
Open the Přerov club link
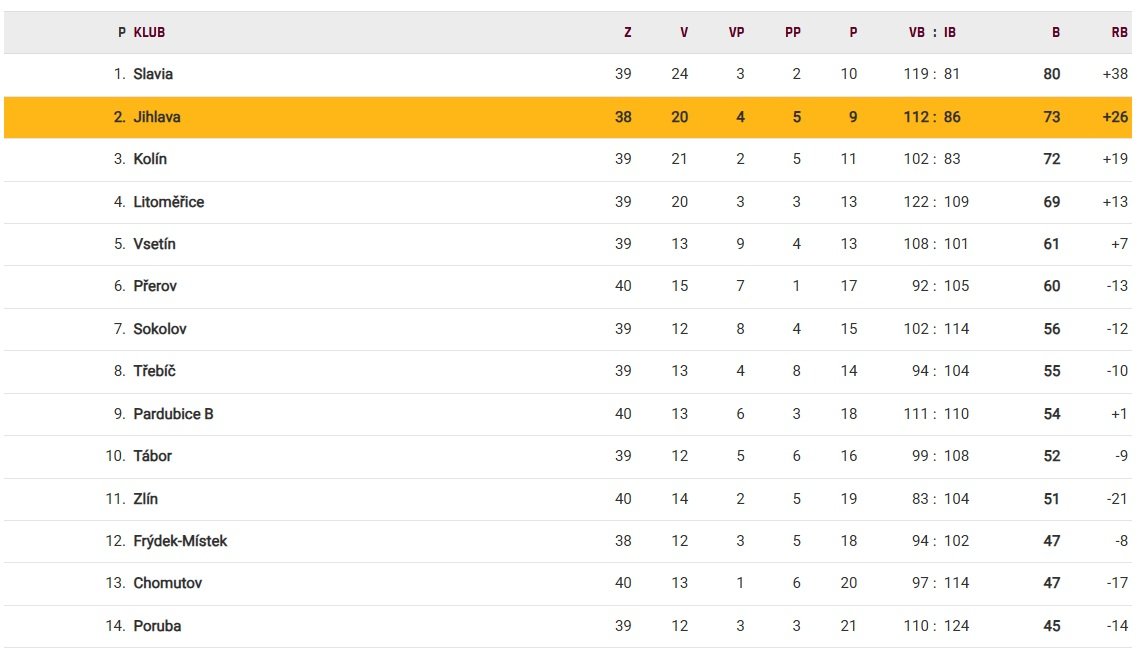155,286
